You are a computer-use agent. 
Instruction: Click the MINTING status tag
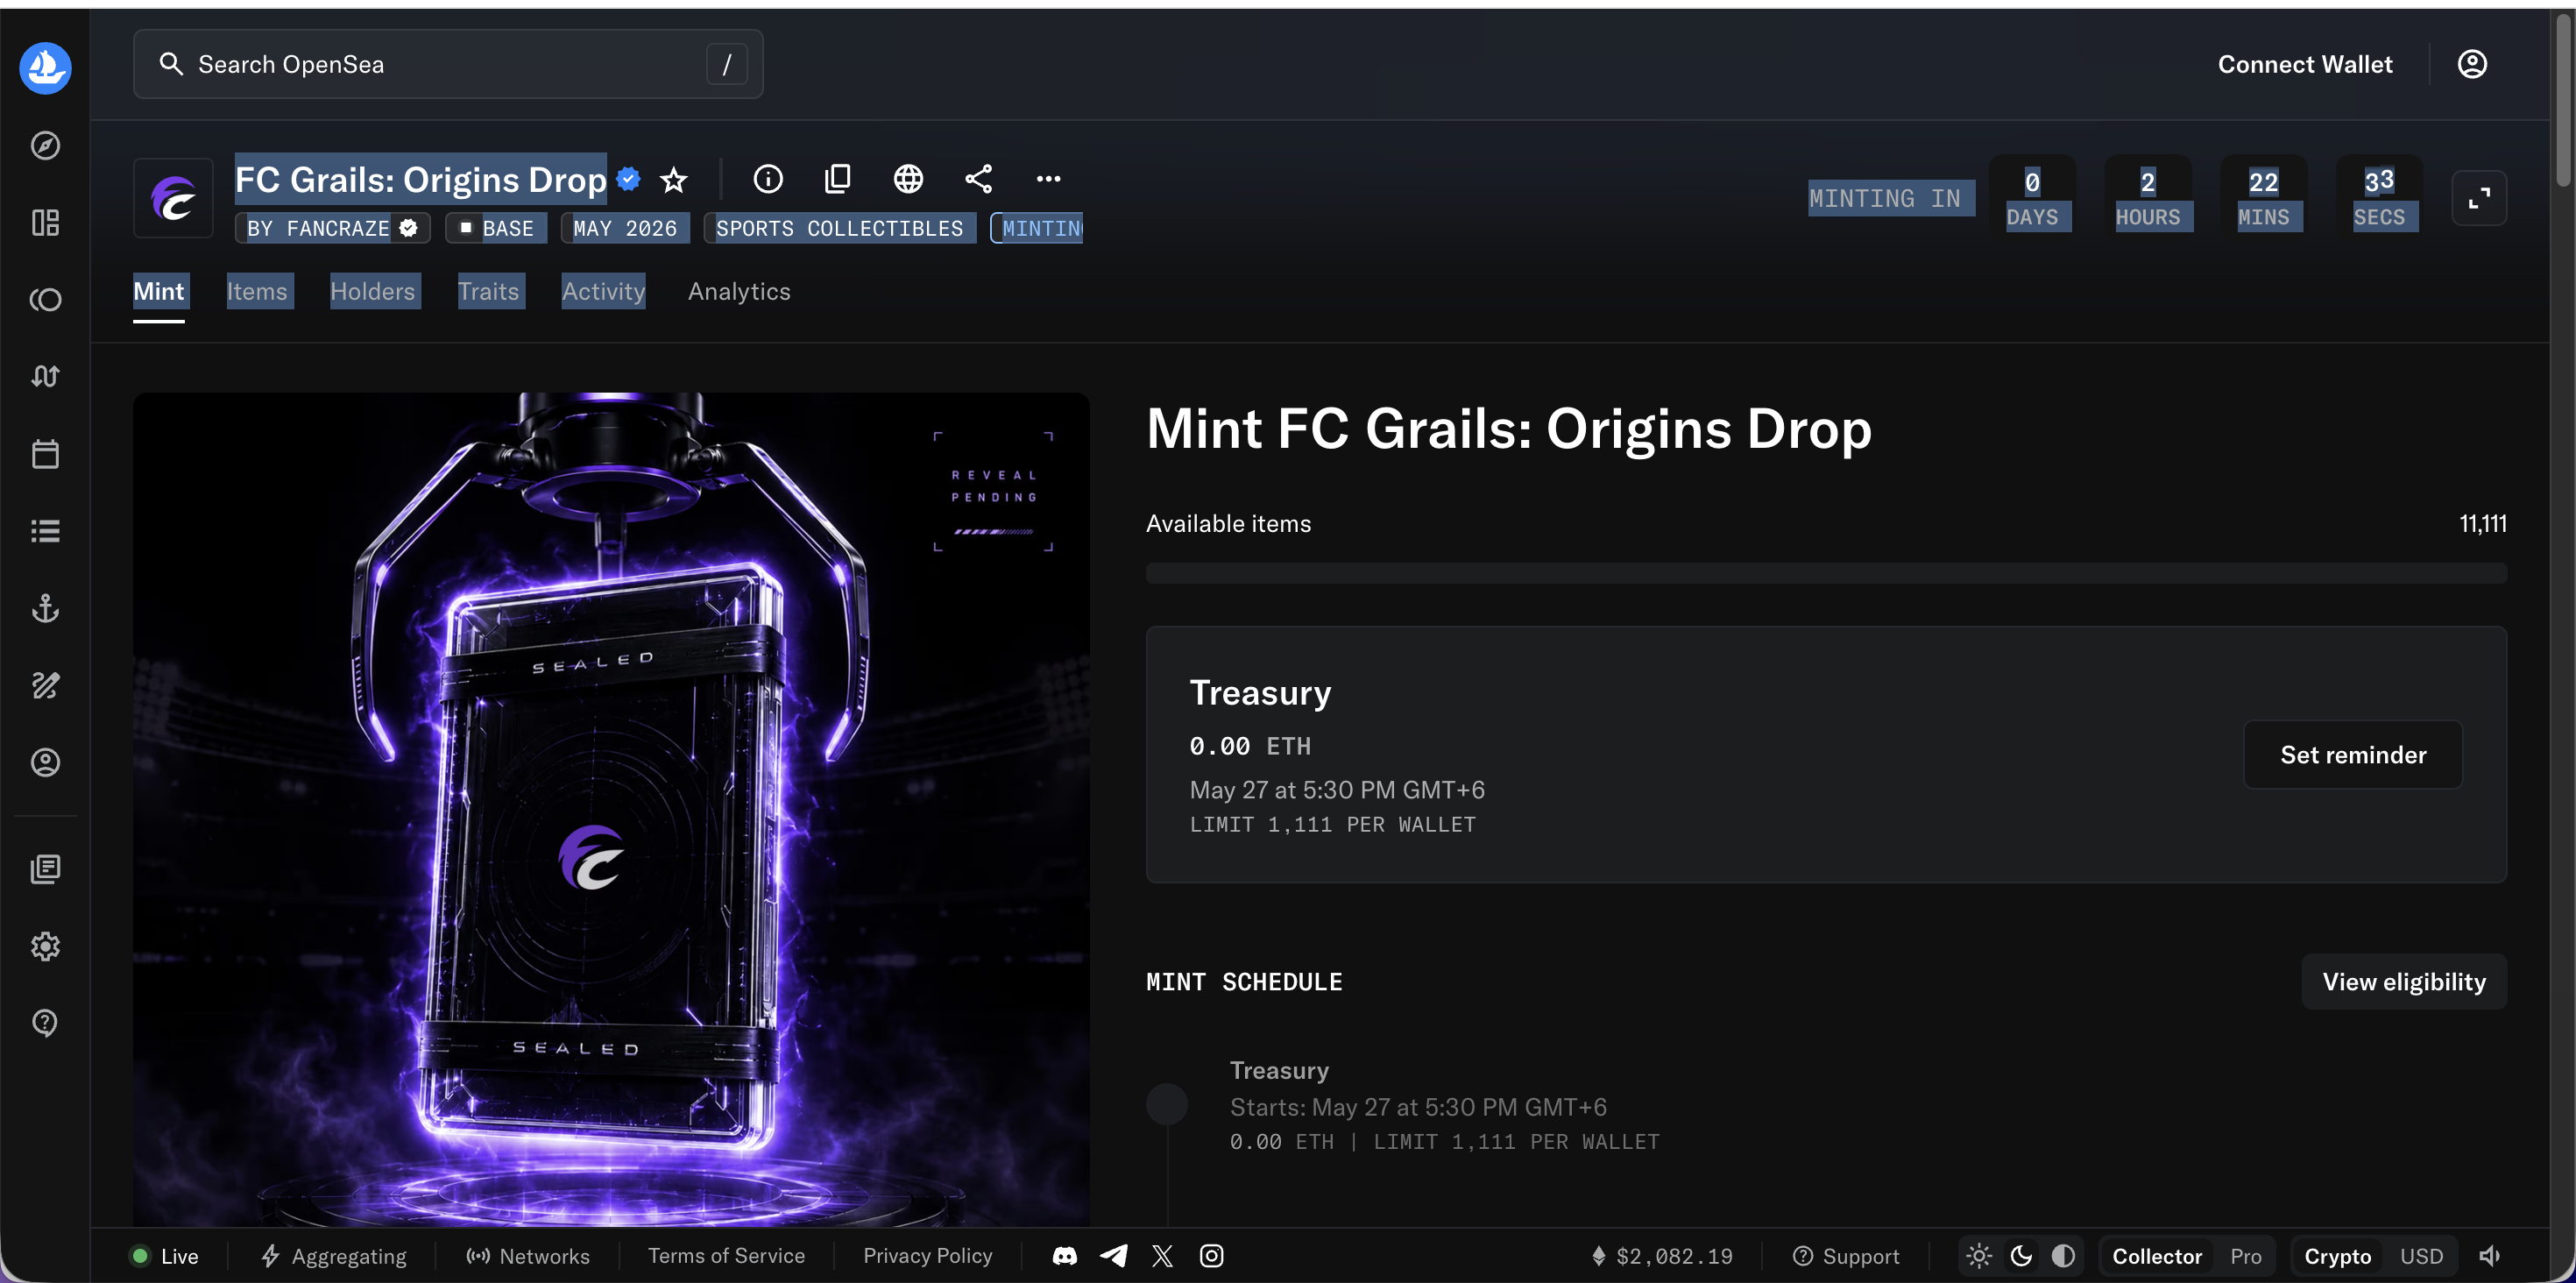click(1037, 228)
